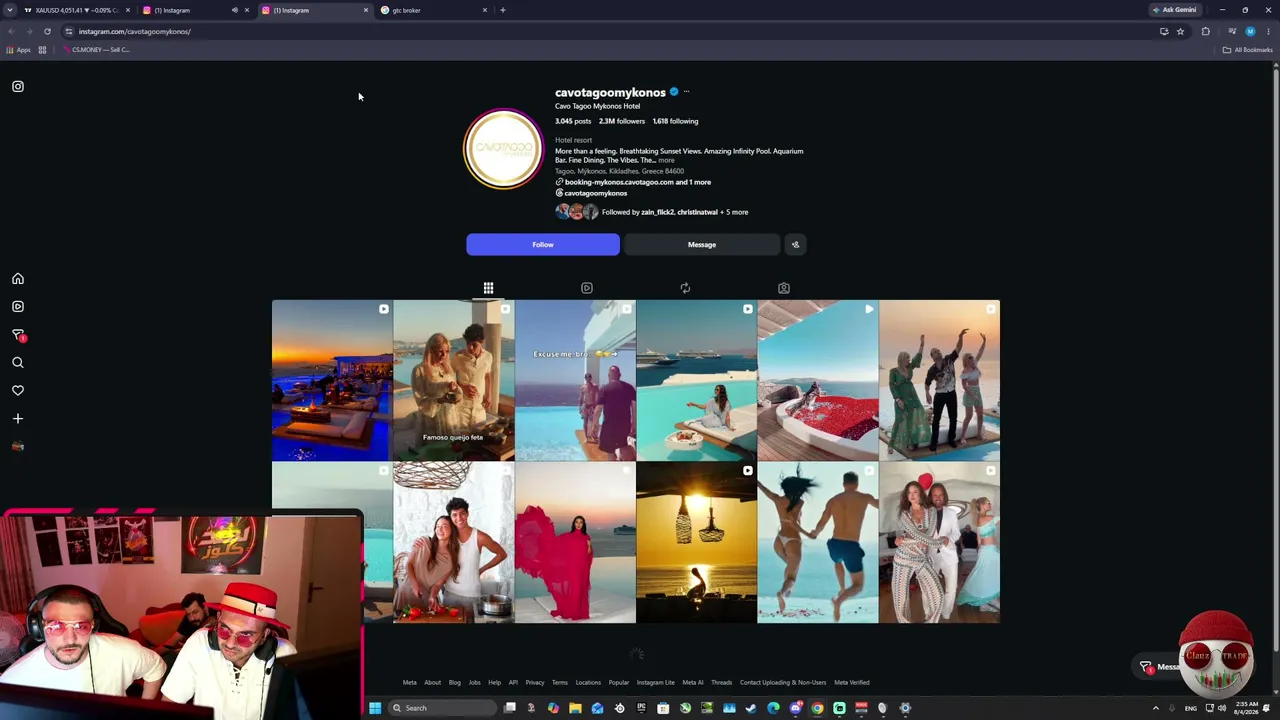Viewport: 1280px width, 720px height.
Task: Open File Explorer from the taskbar
Action: click(x=575, y=708)
